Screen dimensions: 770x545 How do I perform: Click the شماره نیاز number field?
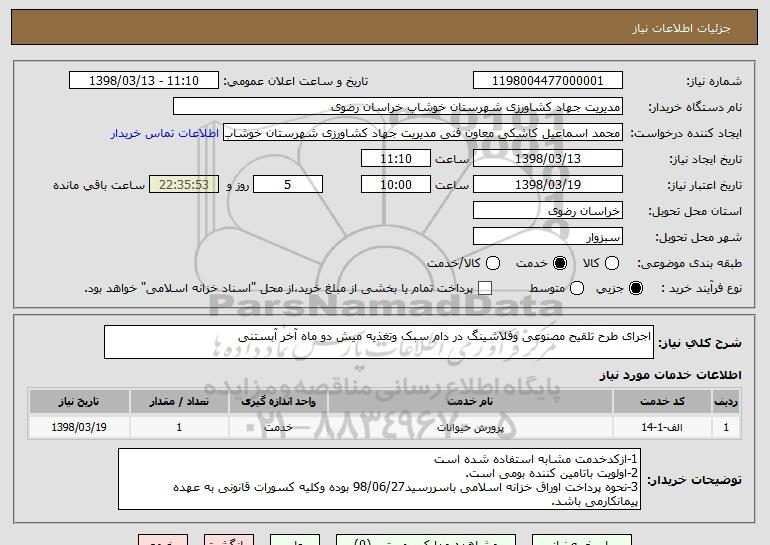pyautogui.click(x=548, y=81)
